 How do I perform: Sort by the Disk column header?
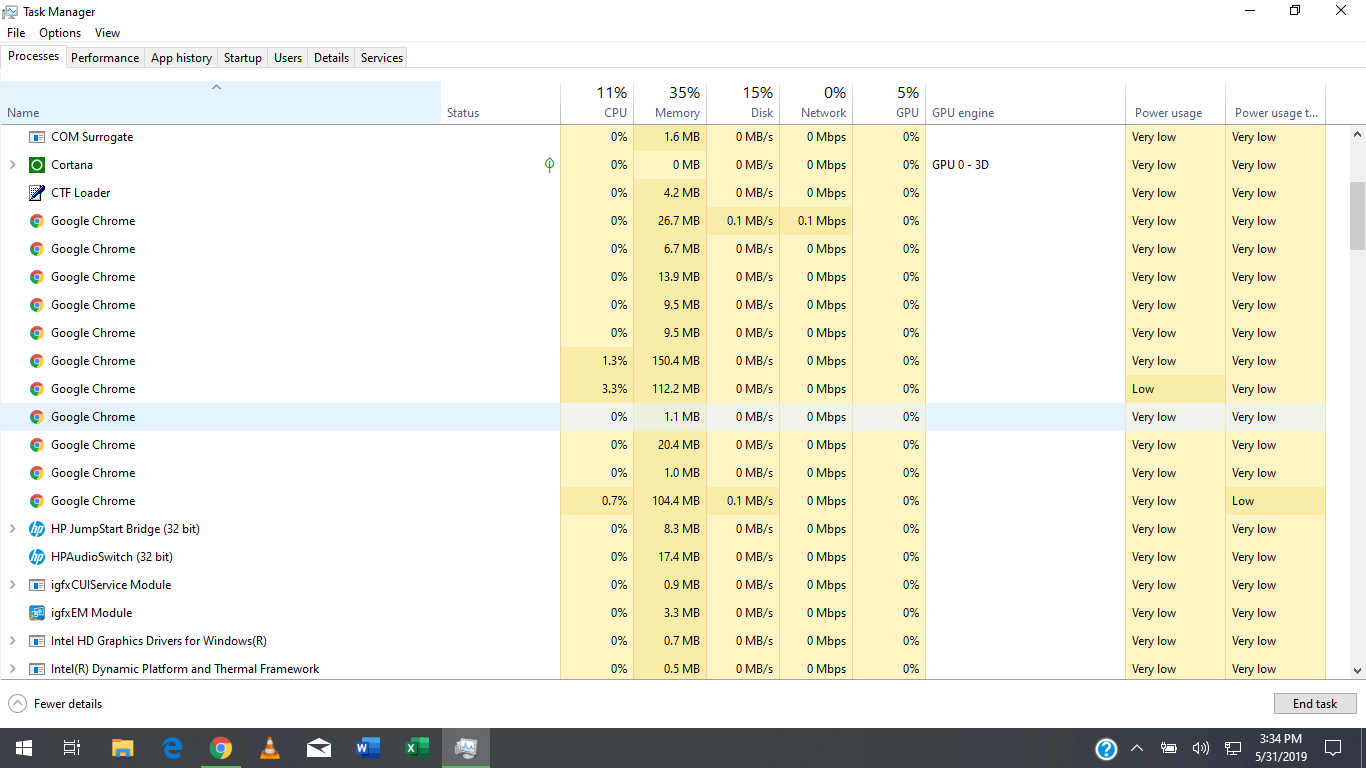tap(743, 103)
